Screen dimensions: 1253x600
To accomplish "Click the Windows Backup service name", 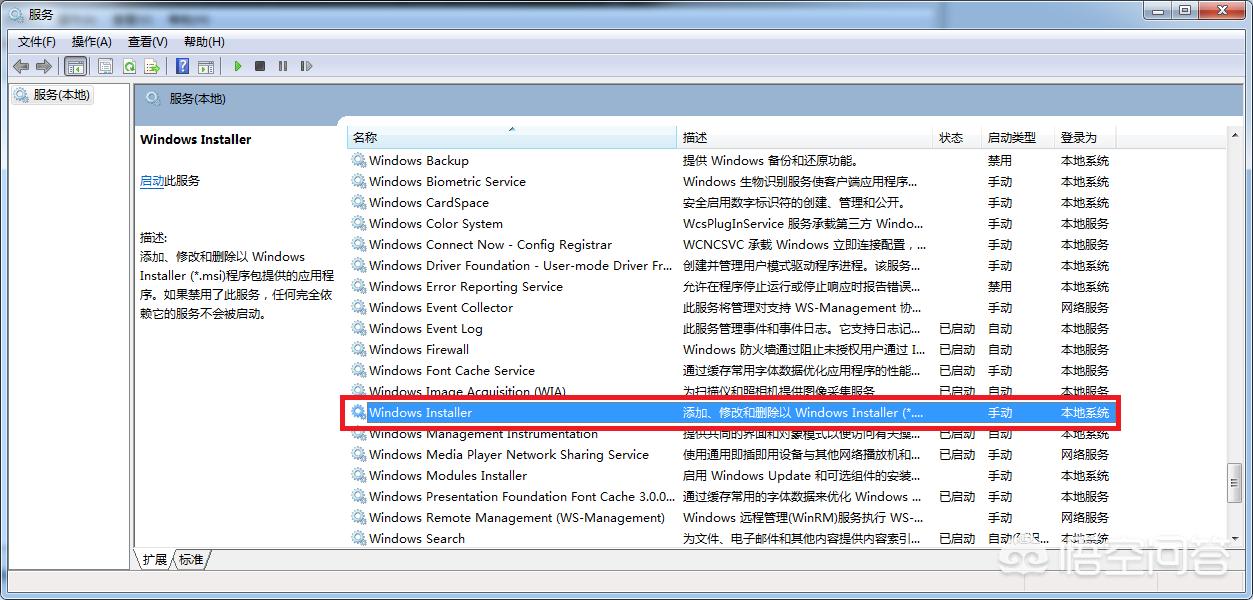I will click(x=419, y=160).
